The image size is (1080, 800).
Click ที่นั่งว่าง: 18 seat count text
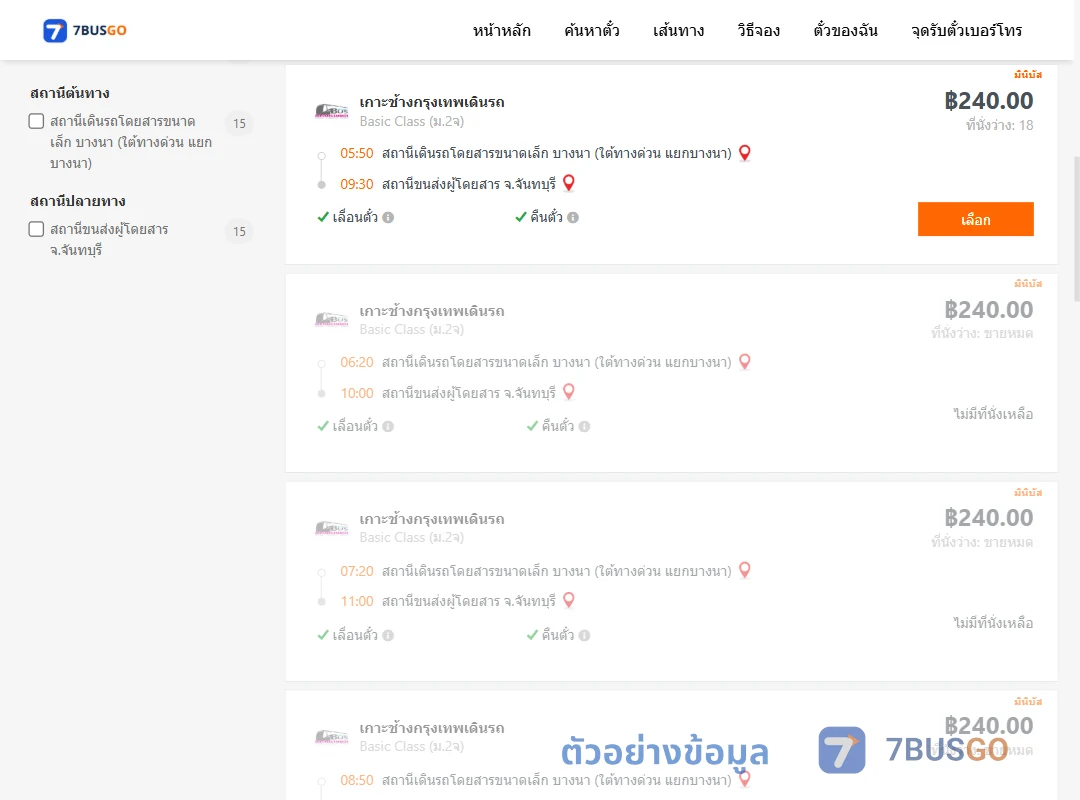(999, 125)
